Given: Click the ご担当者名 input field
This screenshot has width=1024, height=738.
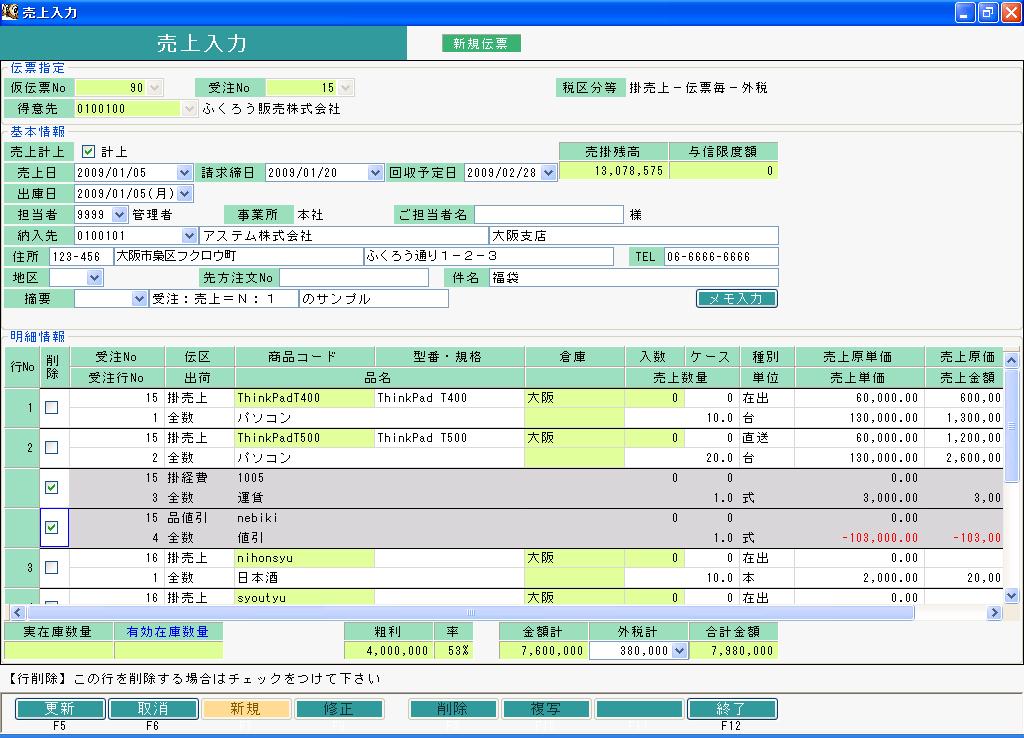Looking at the screenshot, I should tap(549, 214).
